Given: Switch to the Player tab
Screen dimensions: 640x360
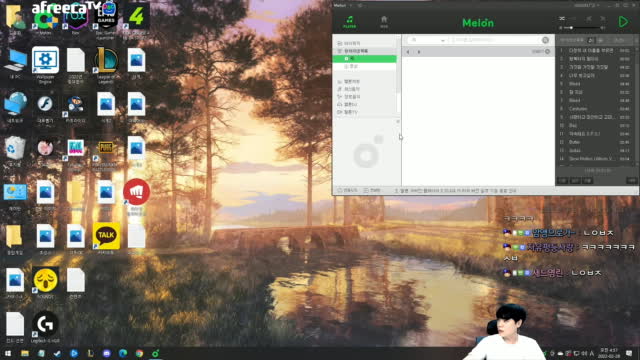Looking at the screenshot, I should [349, 22].
